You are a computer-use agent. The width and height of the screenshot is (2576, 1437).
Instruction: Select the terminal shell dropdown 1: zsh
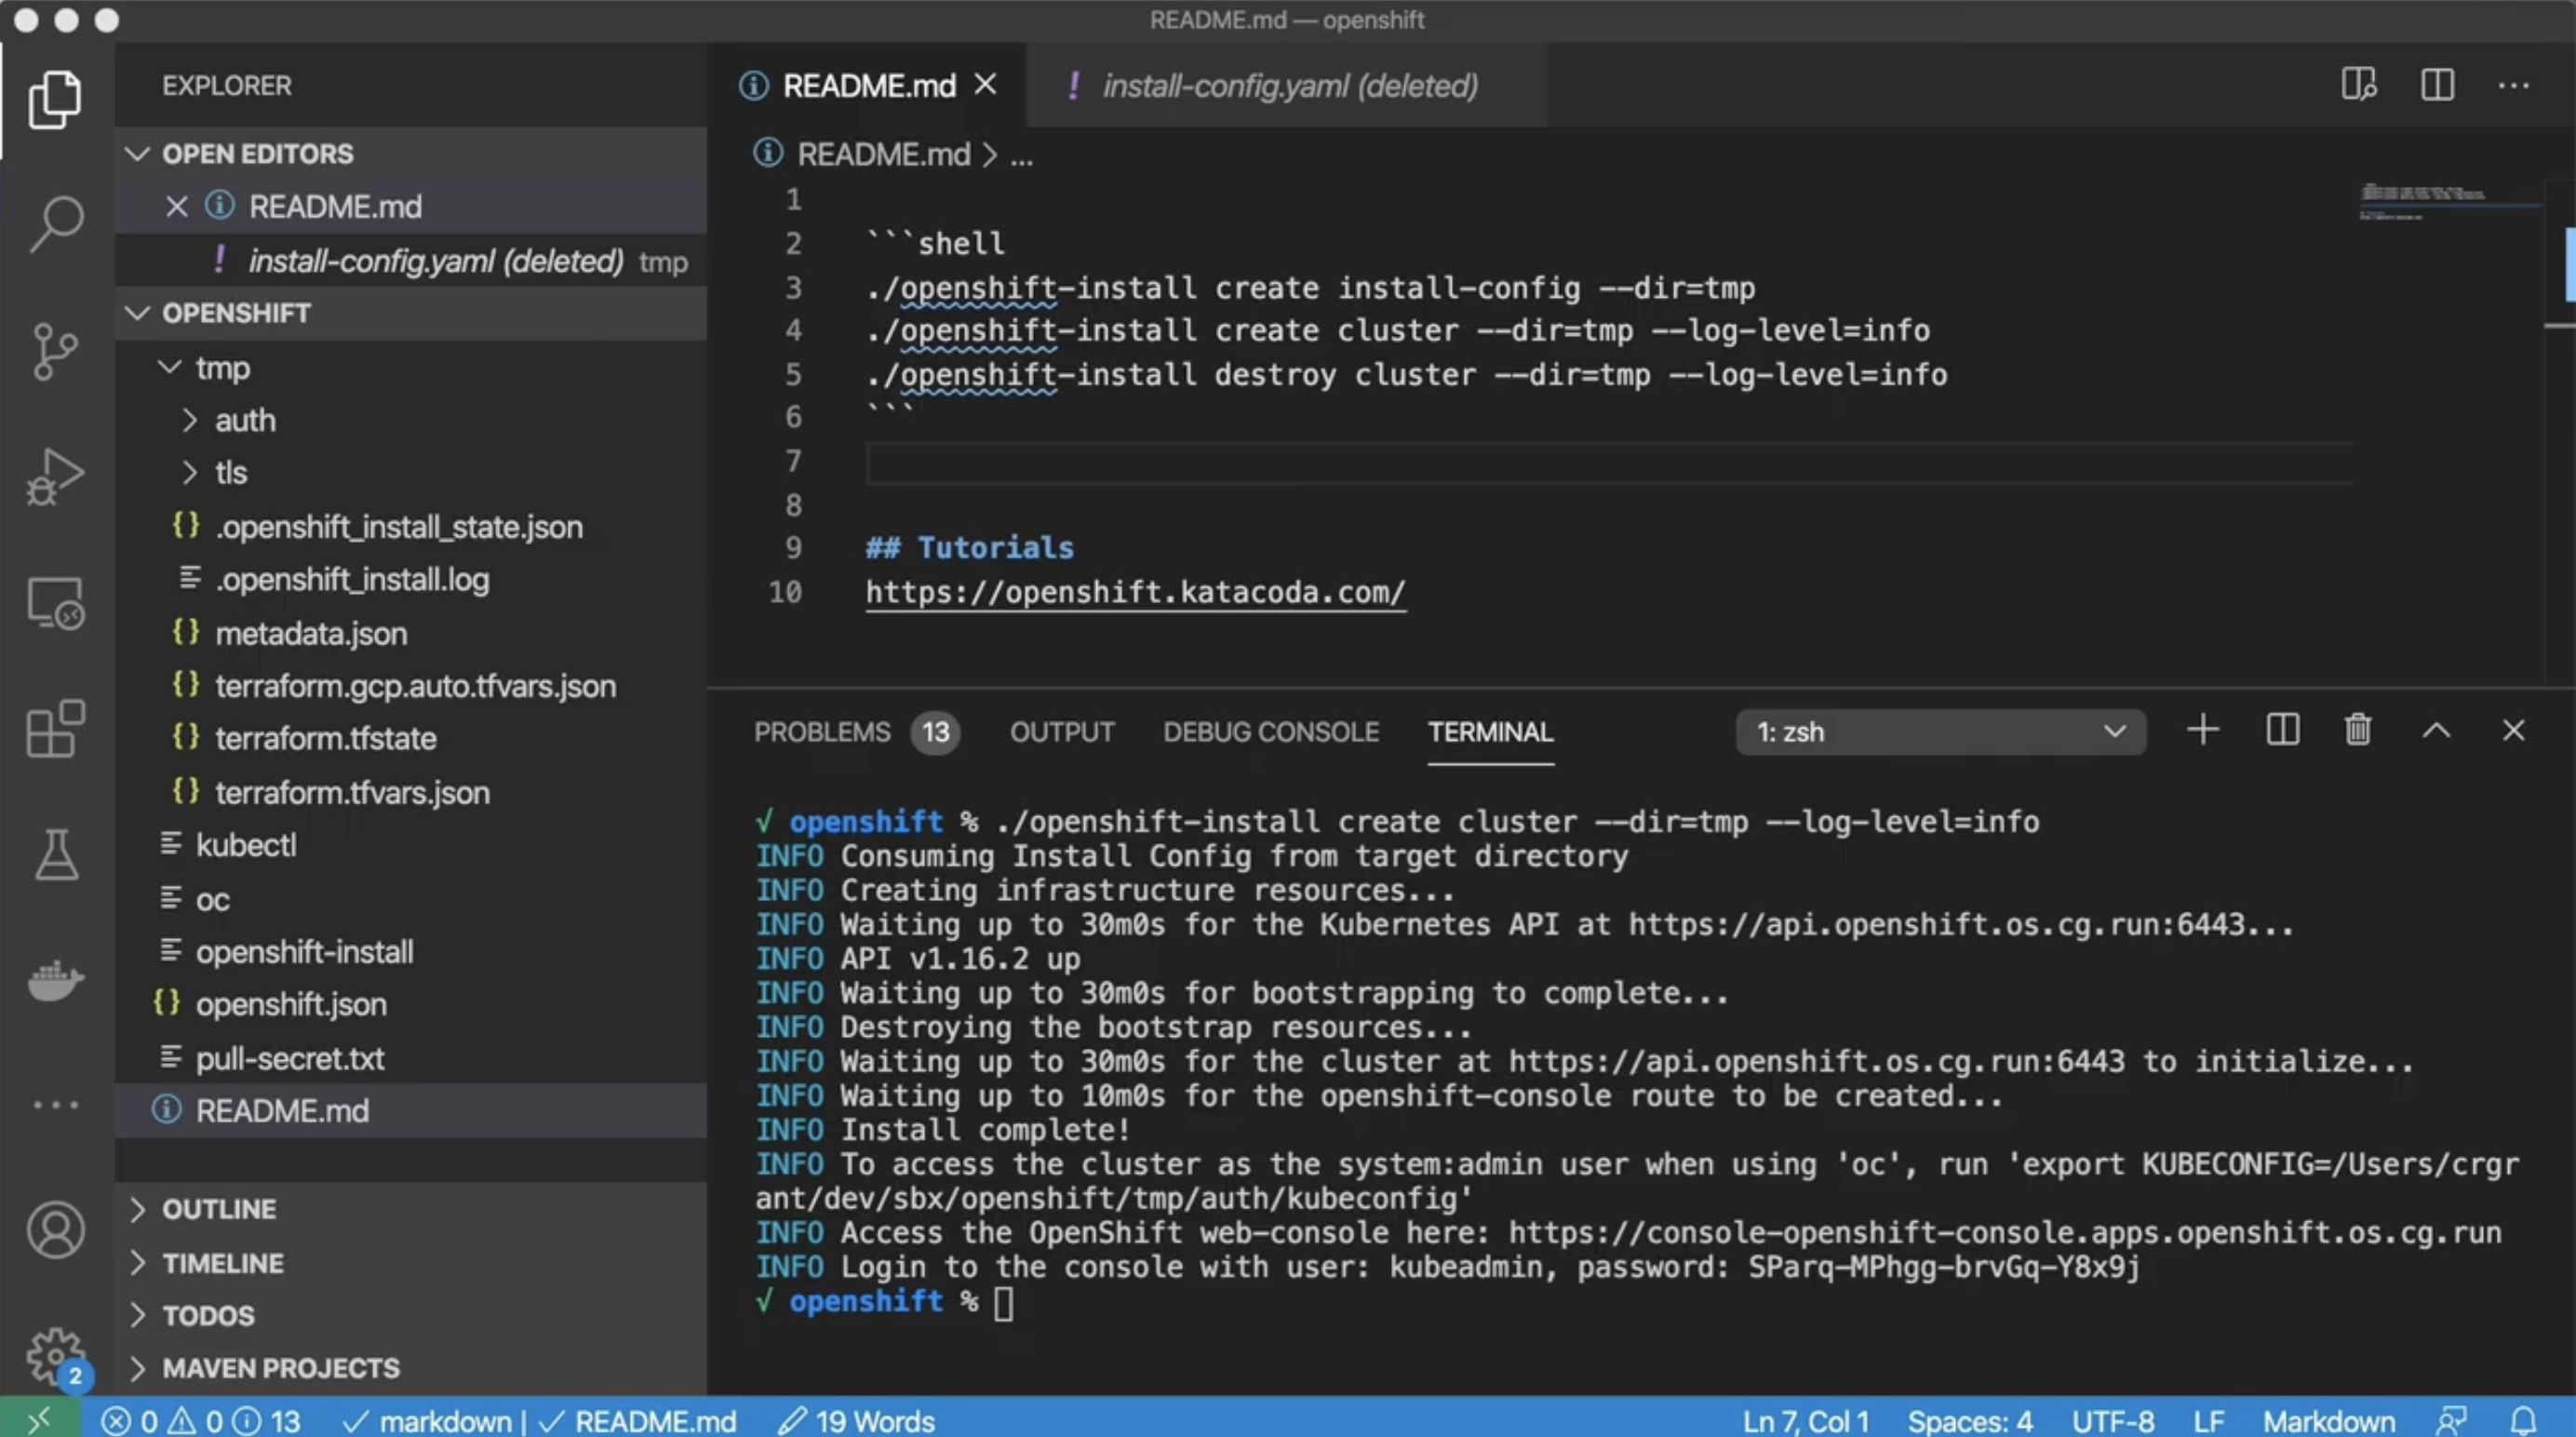(1940, 732)
